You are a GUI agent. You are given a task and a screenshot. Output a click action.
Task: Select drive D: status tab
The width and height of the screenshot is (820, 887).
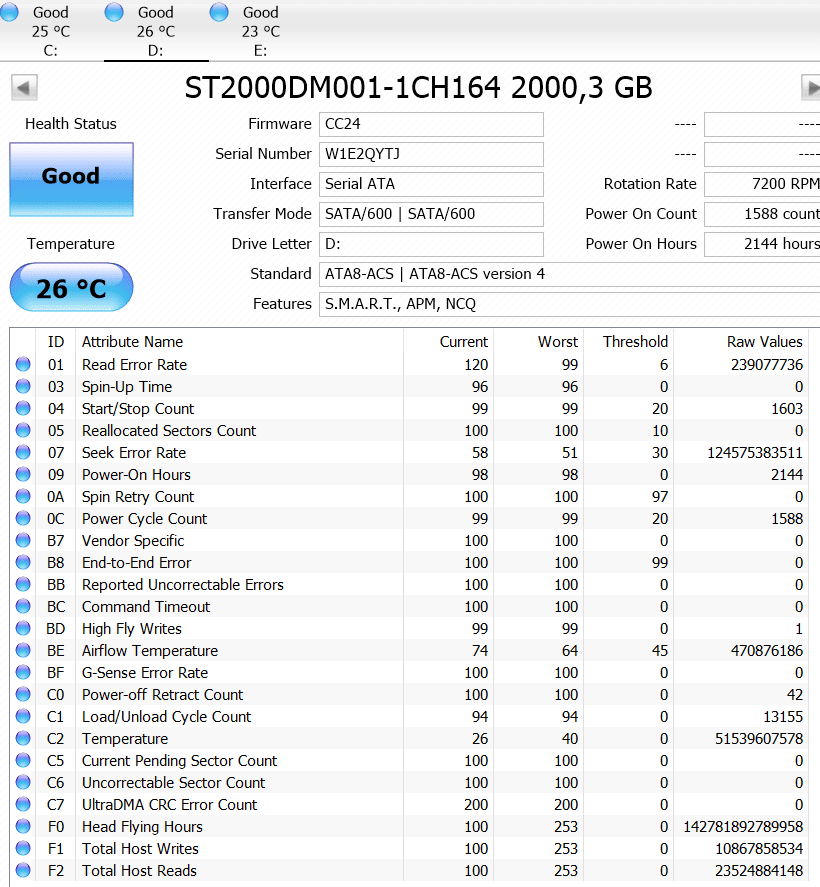pos(156,30)
